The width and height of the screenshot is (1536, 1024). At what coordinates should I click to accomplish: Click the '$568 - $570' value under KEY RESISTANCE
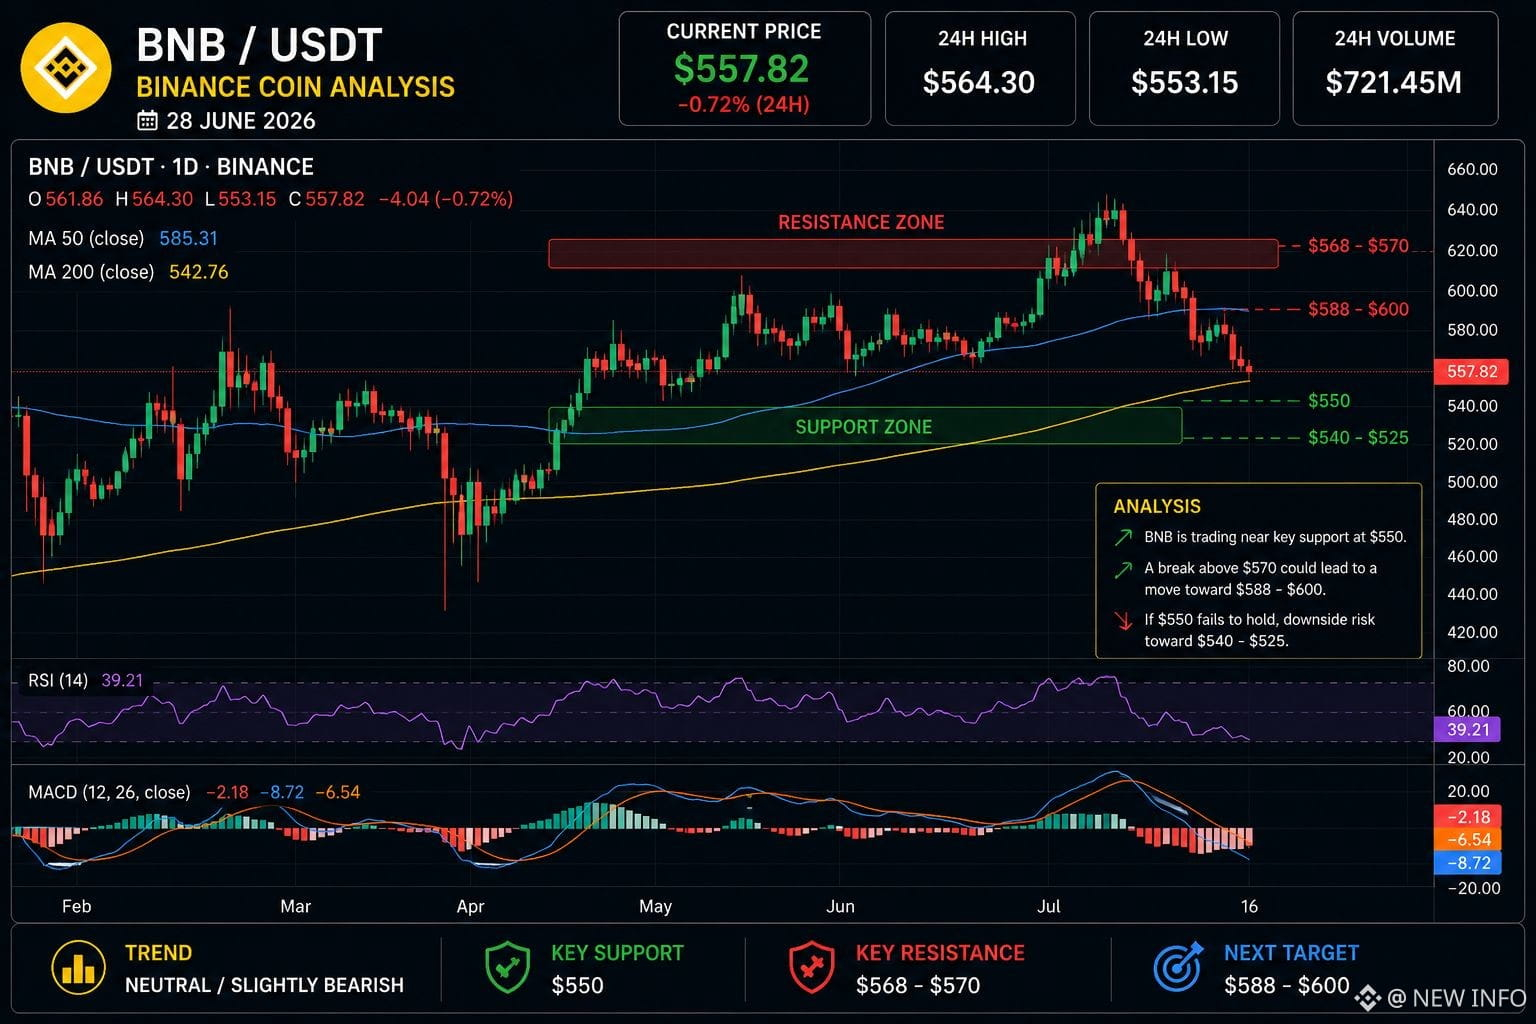click(x=918, y=986)
